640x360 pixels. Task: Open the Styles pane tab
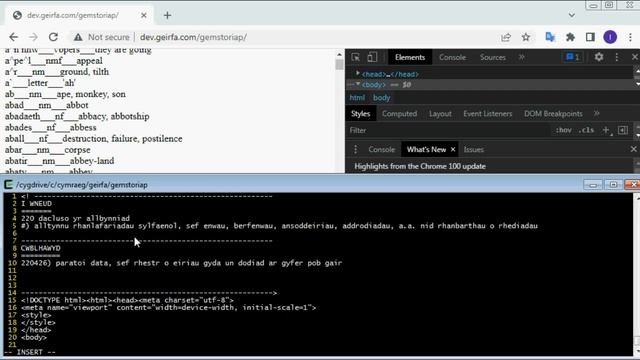tap(360, 114)
